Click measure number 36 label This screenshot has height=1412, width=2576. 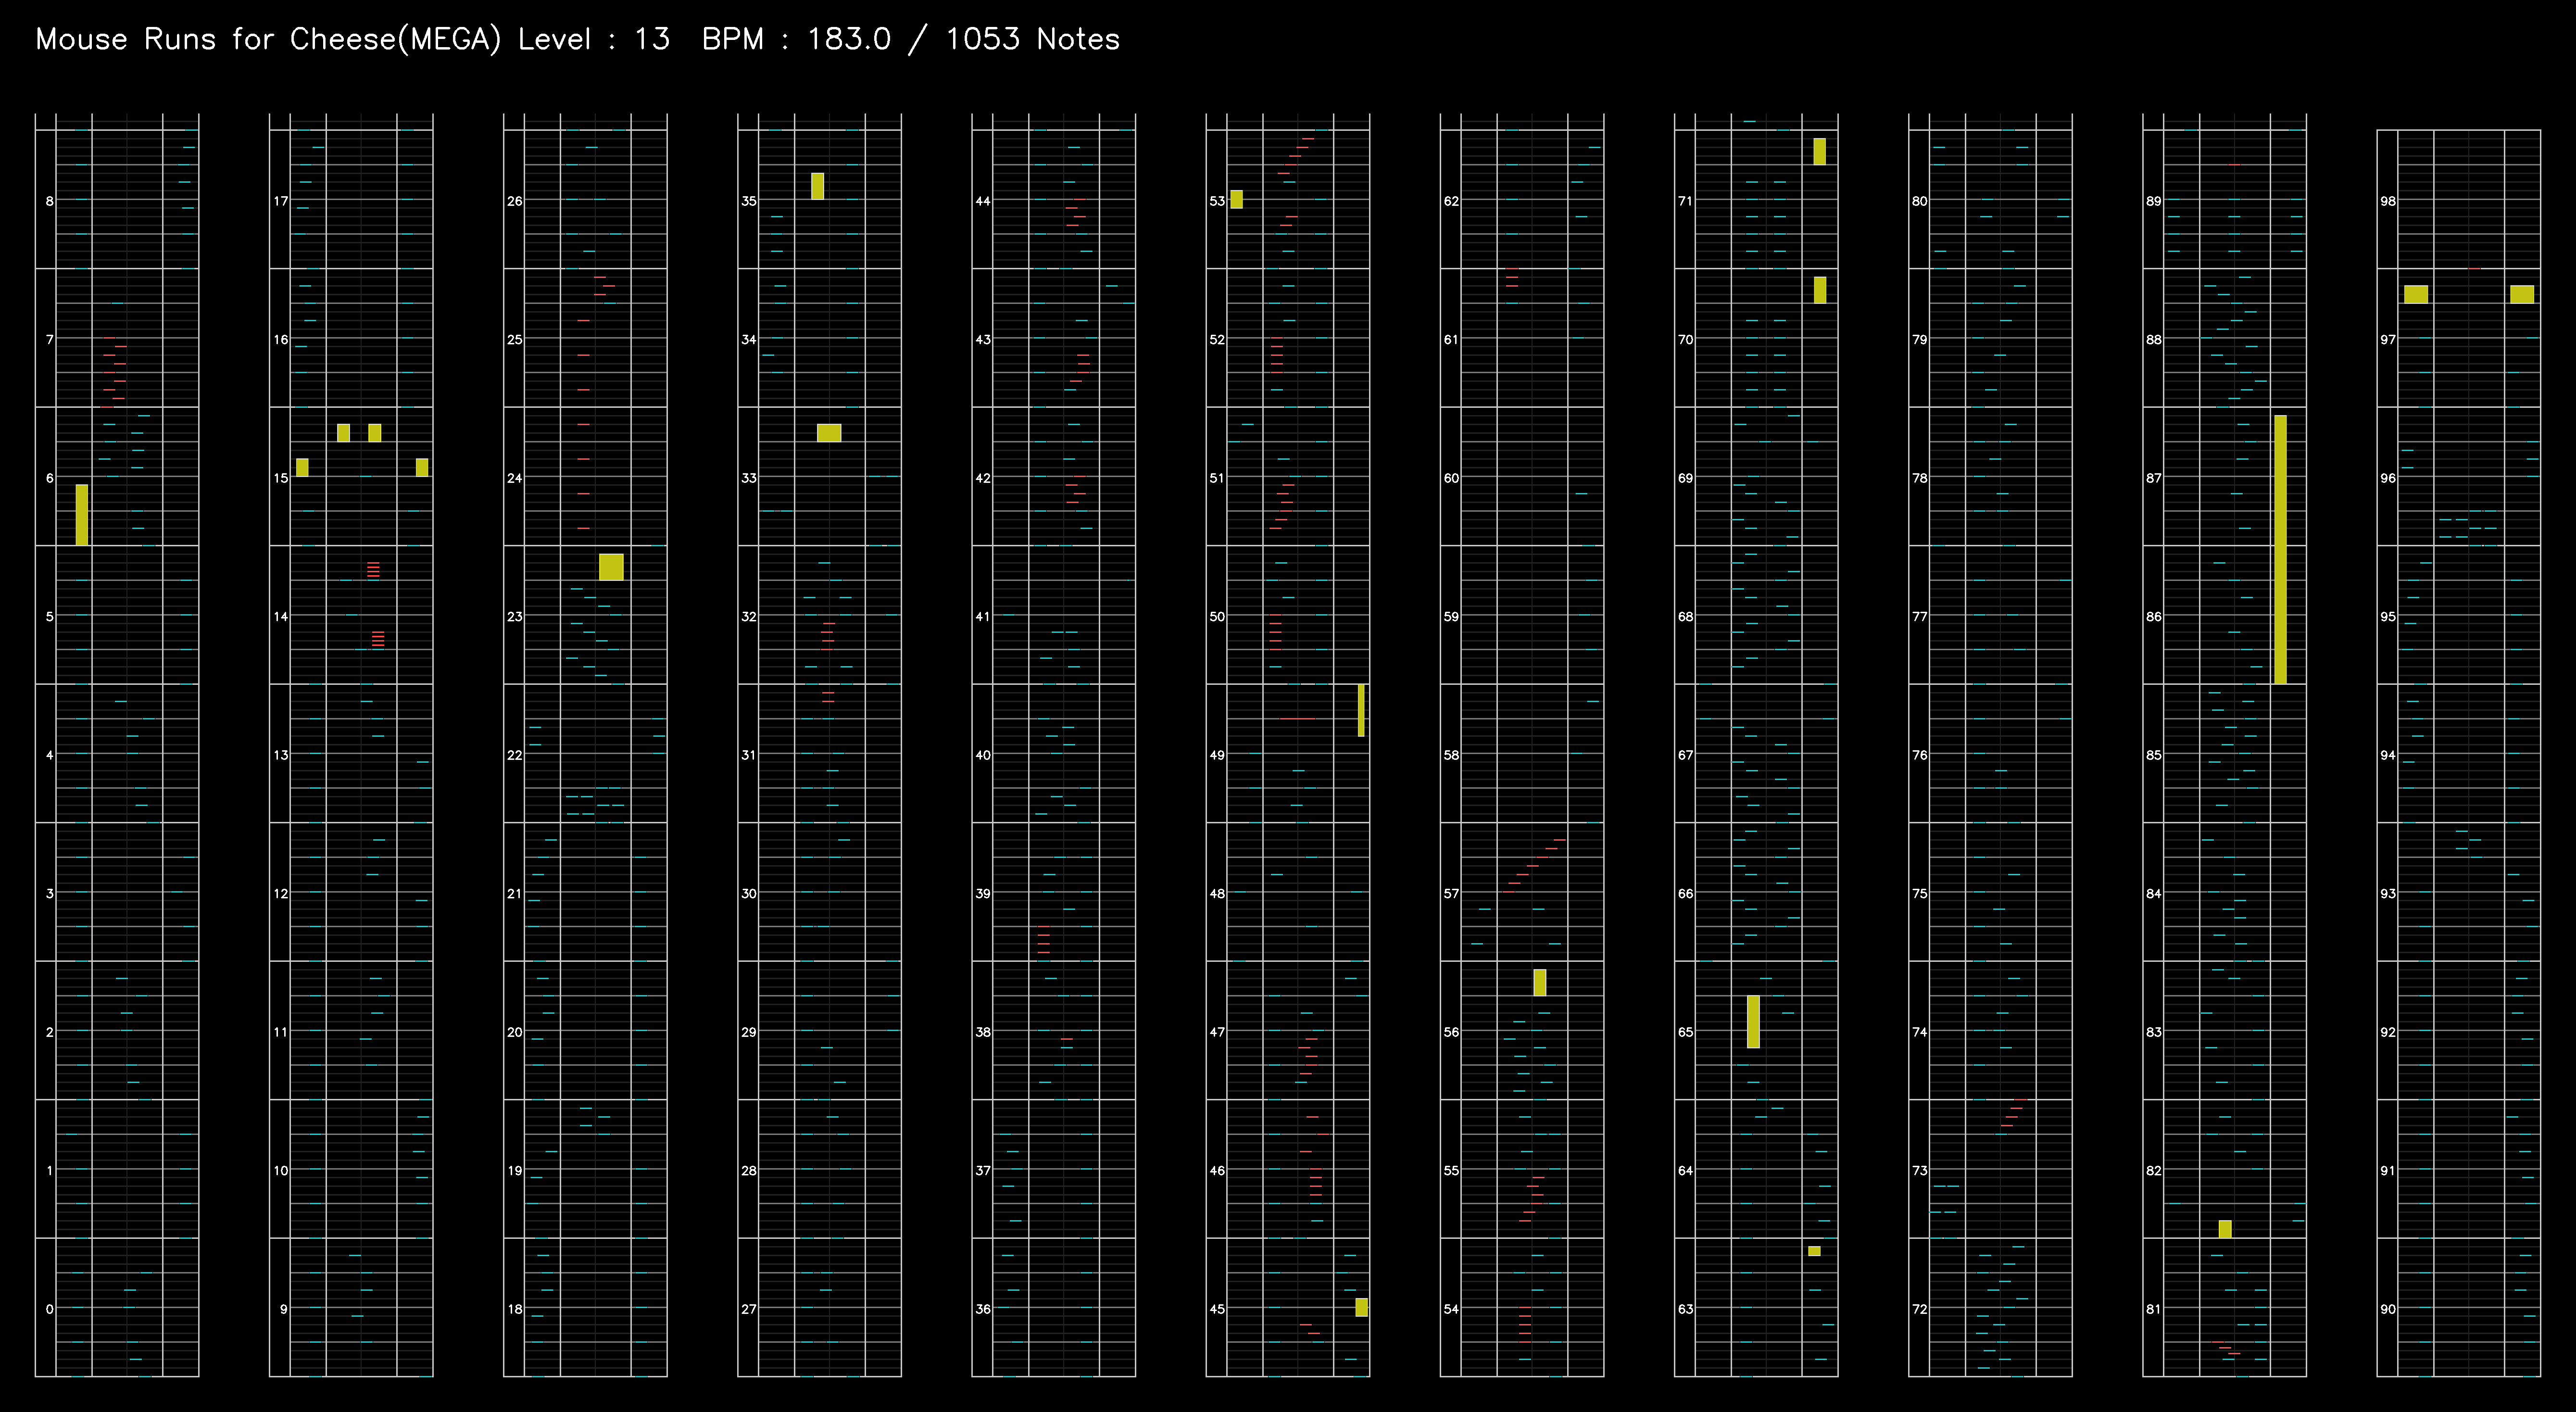pos(983,1309)
